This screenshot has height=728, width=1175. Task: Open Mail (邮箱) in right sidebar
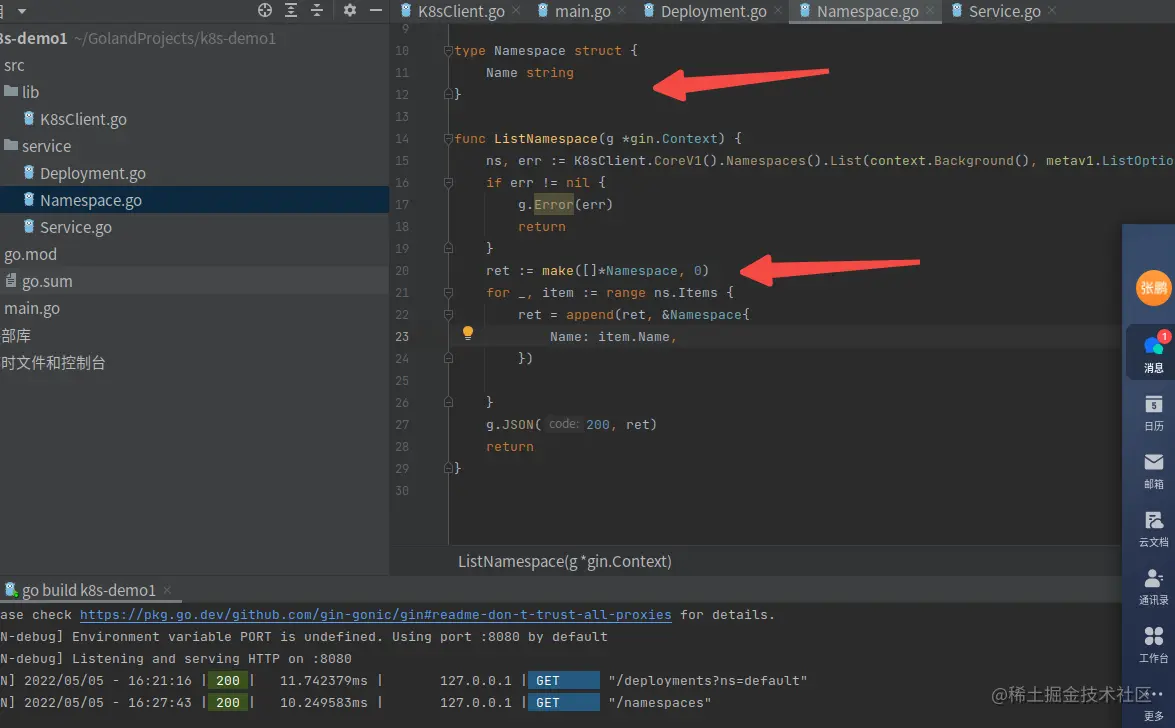point(1153,471)
